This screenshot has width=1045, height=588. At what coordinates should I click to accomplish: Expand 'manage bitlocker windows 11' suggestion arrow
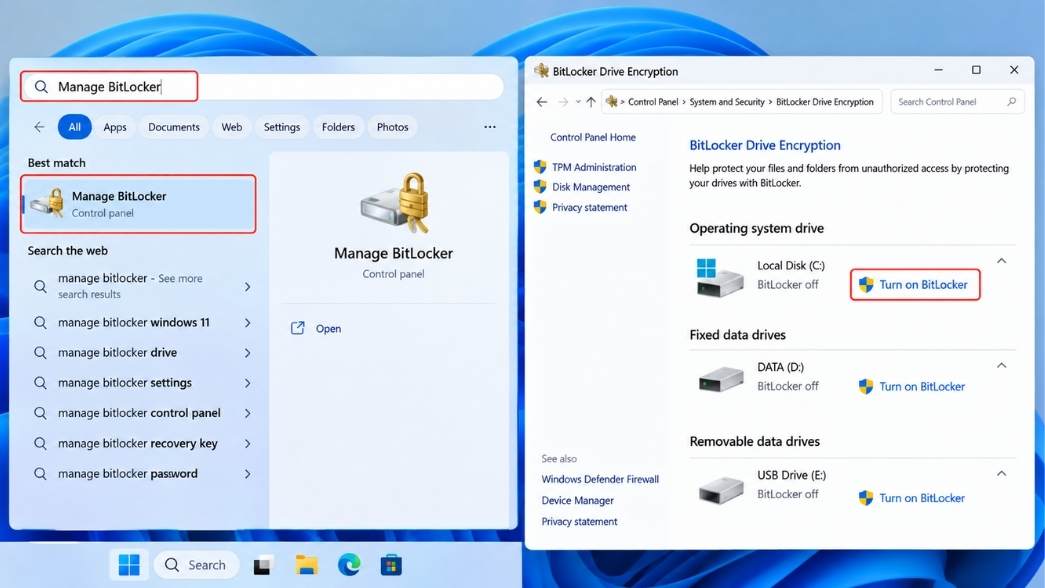247,323
